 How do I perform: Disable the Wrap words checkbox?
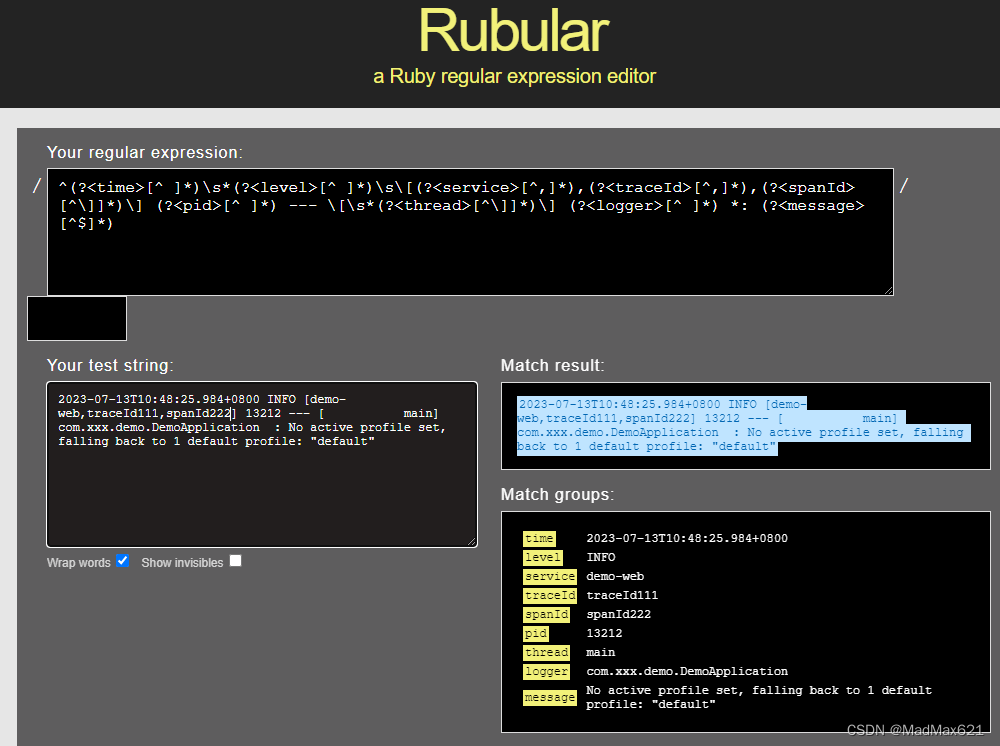click(x=123, y=561)
